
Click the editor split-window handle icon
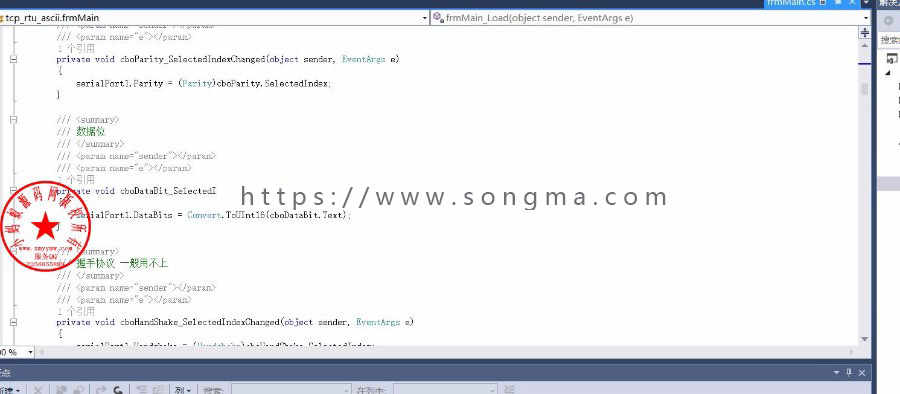click(865, 33)
